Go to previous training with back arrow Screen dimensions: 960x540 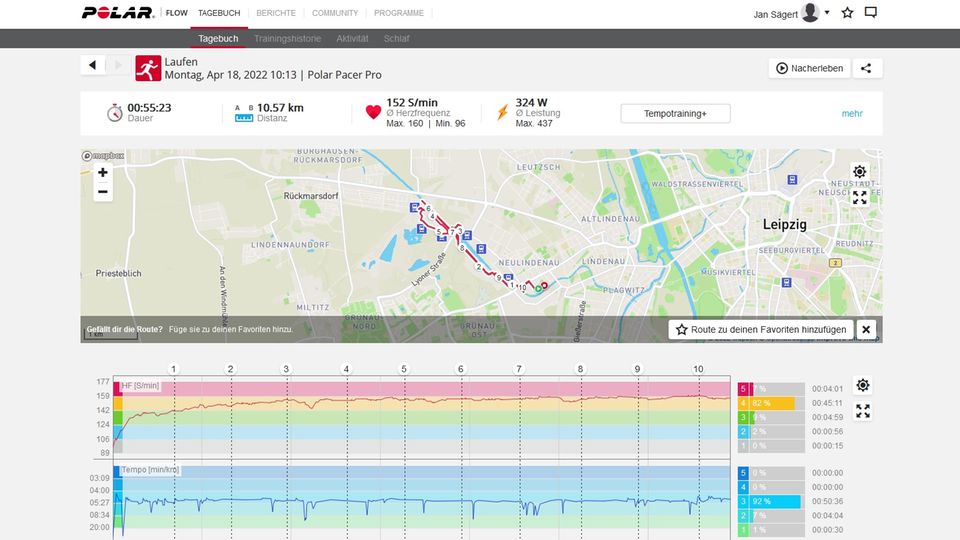tap(93, 66)
